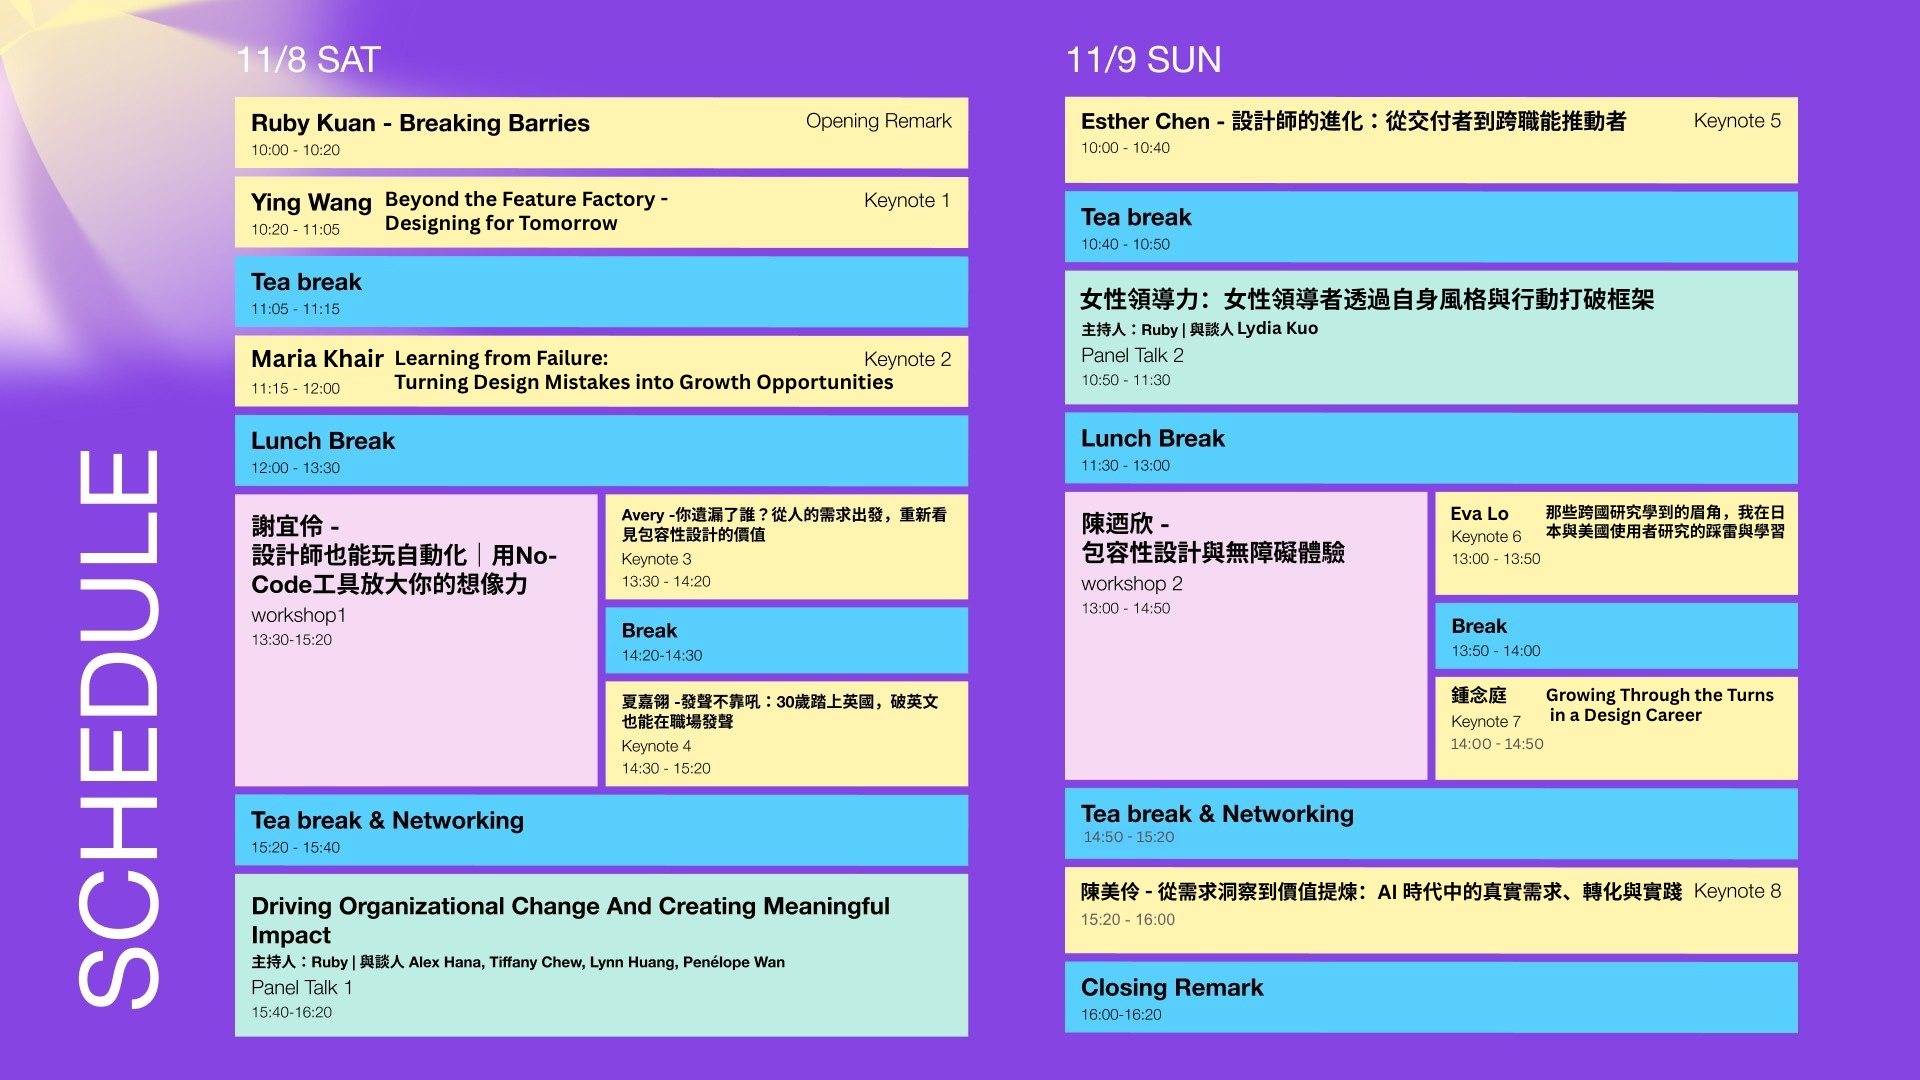Click the 11/9 SUN date heading
The height and width of the screenshot is (1080, 1920).
pyautogui.click(x=1143, y=60)
